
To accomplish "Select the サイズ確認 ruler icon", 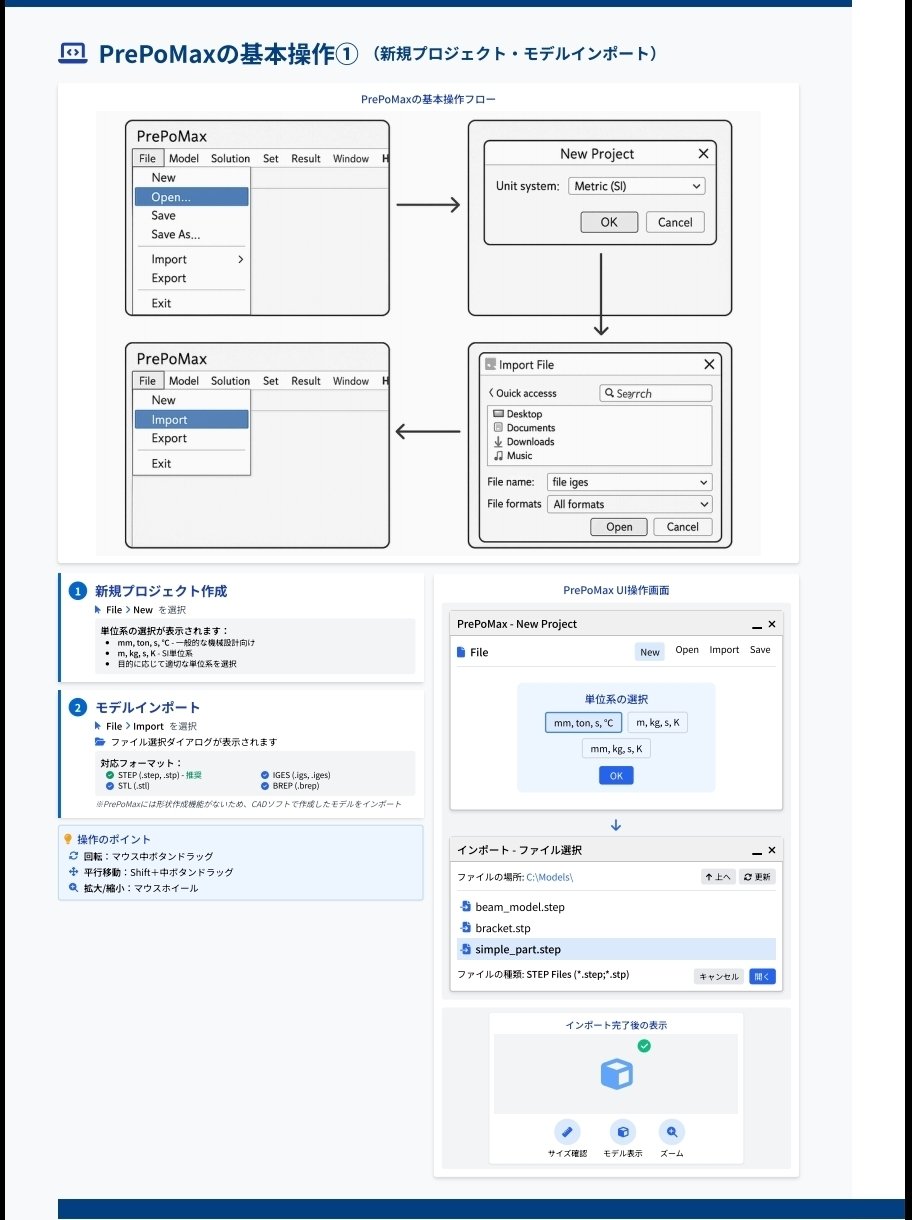I will click(x=567, y=1133).
